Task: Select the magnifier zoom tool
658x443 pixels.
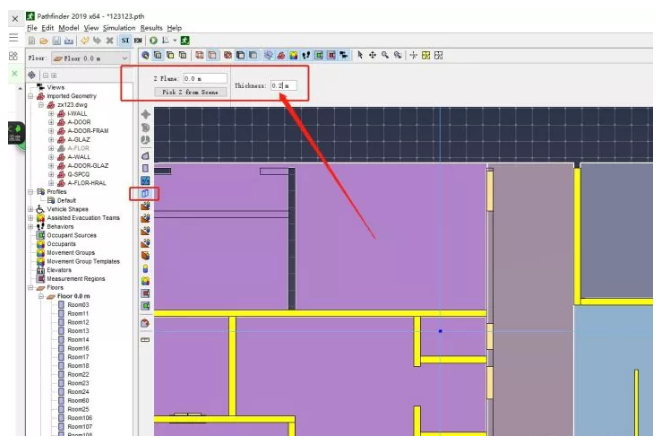Action: click(385, 55)
